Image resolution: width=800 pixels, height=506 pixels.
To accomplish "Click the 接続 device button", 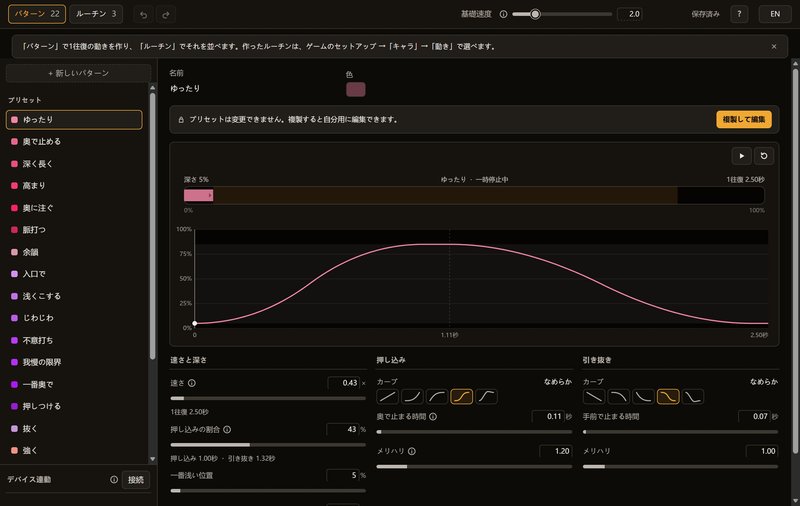I will click(x=136, y=479).
